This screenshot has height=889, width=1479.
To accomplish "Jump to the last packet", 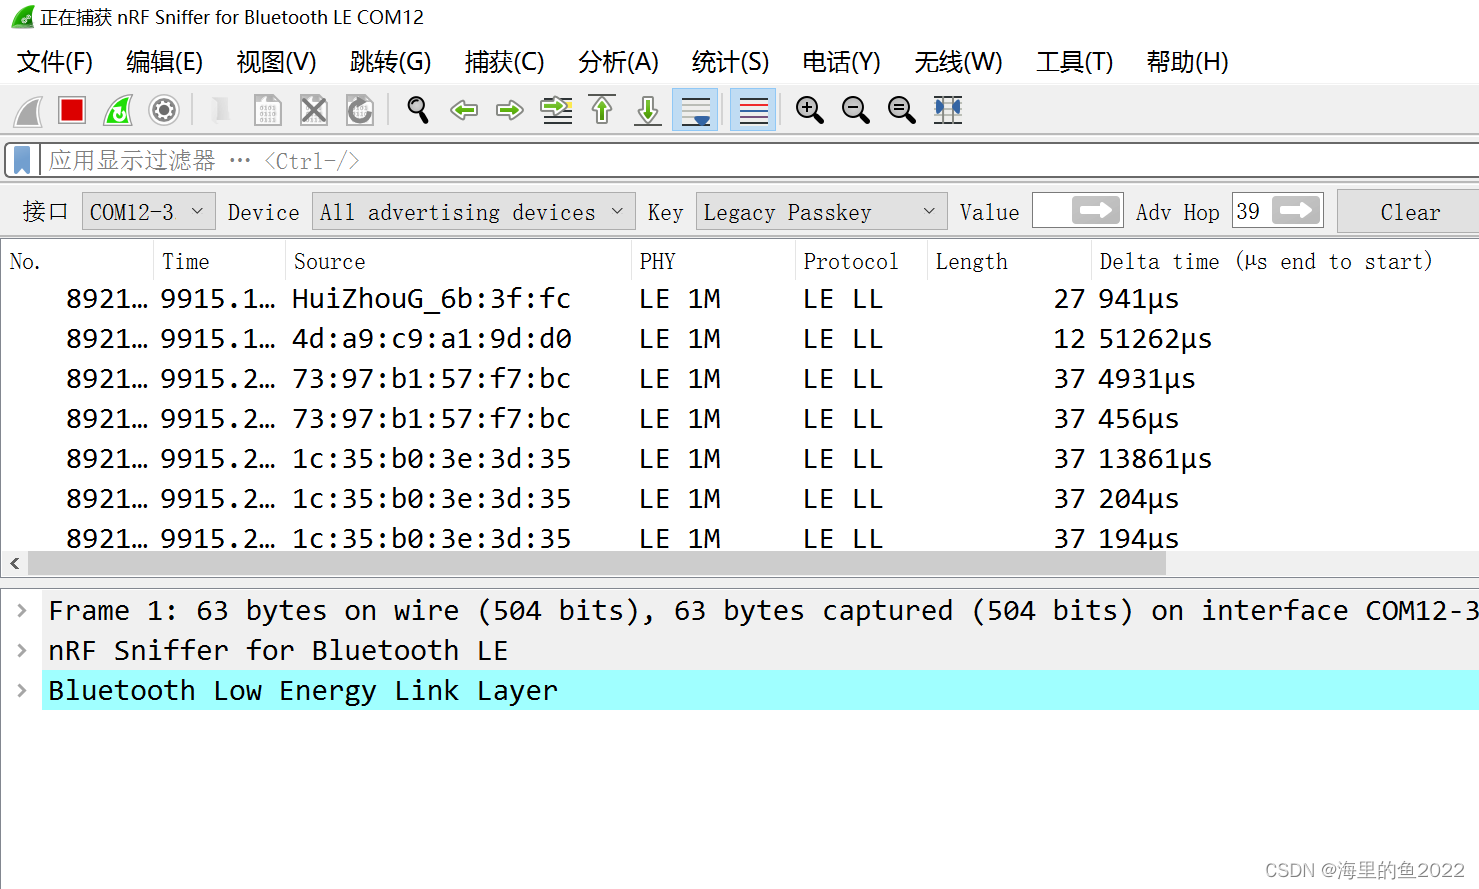I will coord(647,110).
